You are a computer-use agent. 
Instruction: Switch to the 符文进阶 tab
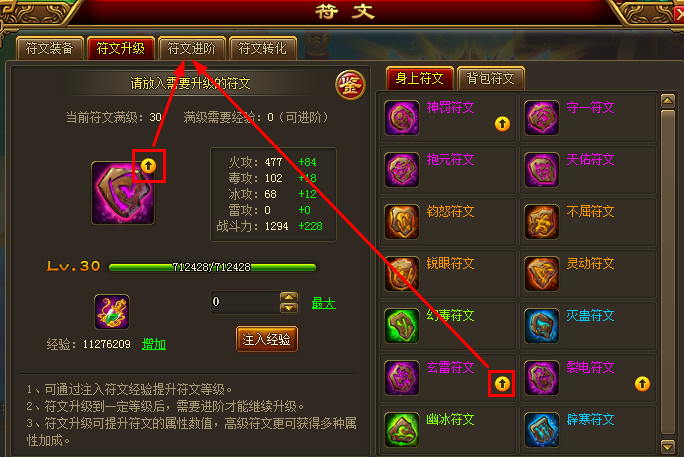(x=192, y=48)
